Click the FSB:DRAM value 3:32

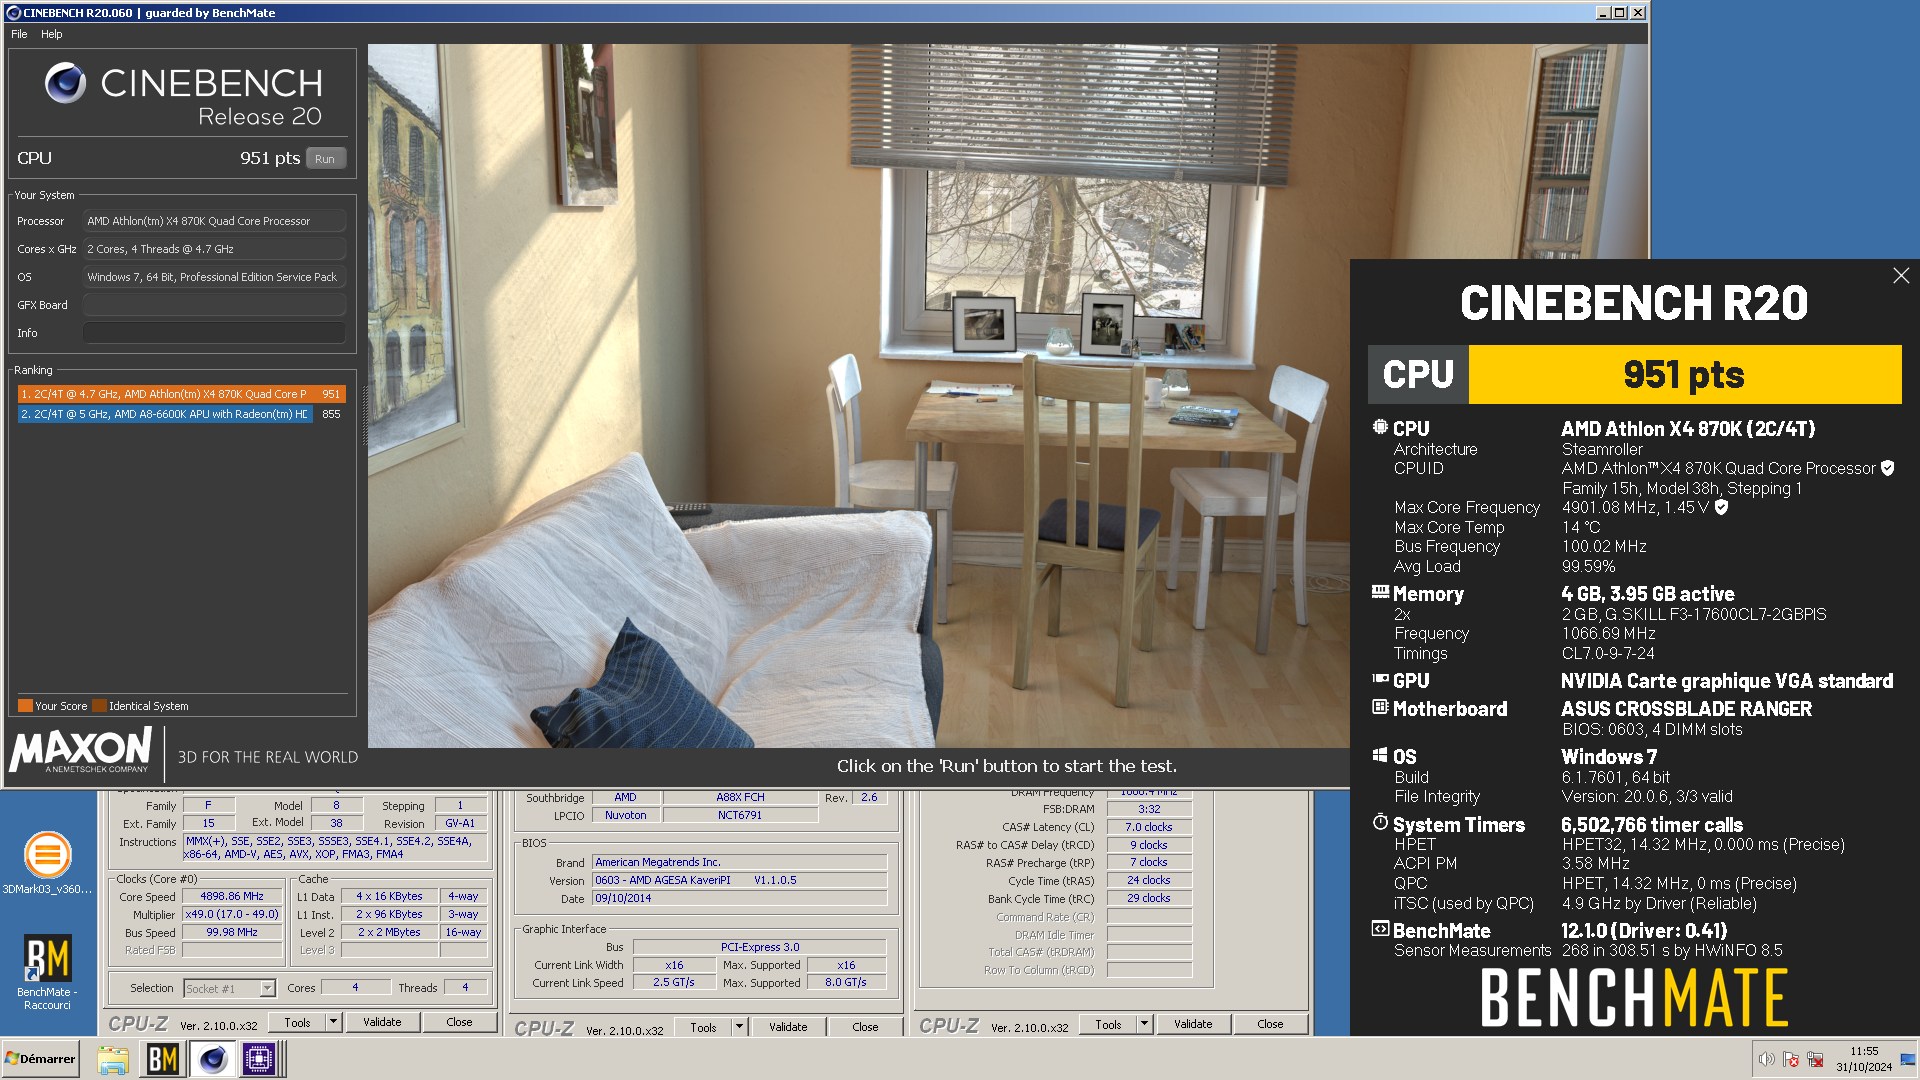point(1148,809)
